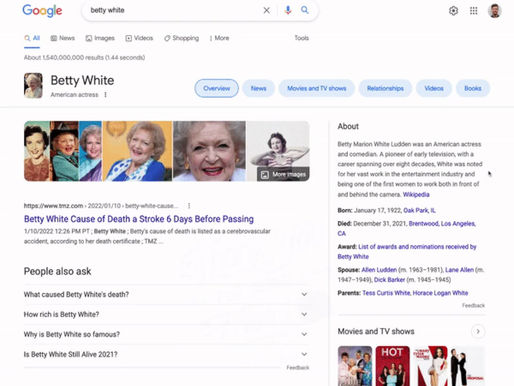Screen dimensions: 514x386
Task: Expand What caused Betty White's death?
Action: [167, 294]
